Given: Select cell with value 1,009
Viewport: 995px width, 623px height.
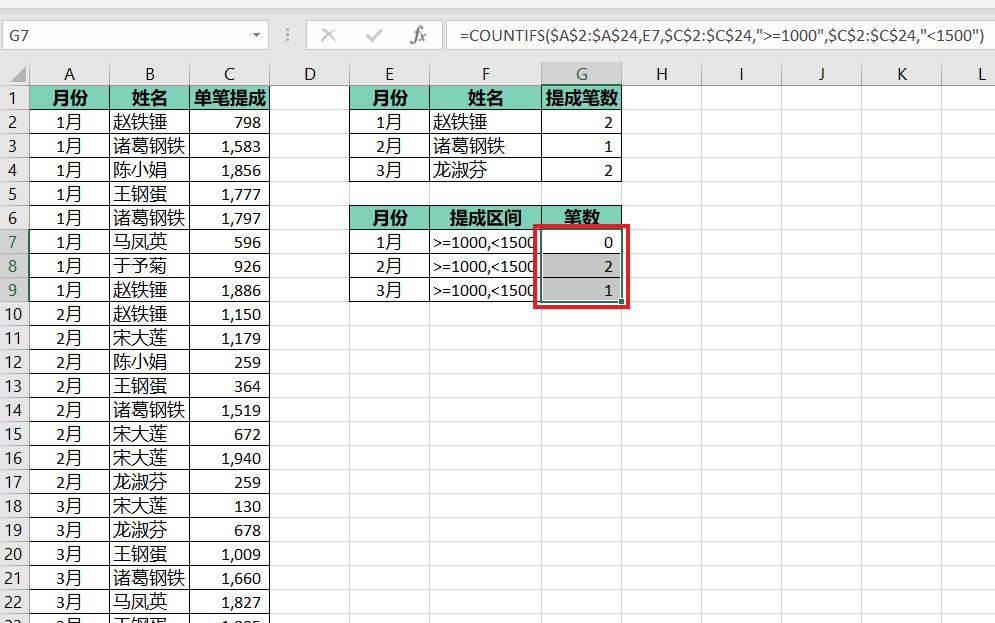Looking at the screenshot, I should coord(230,554).
